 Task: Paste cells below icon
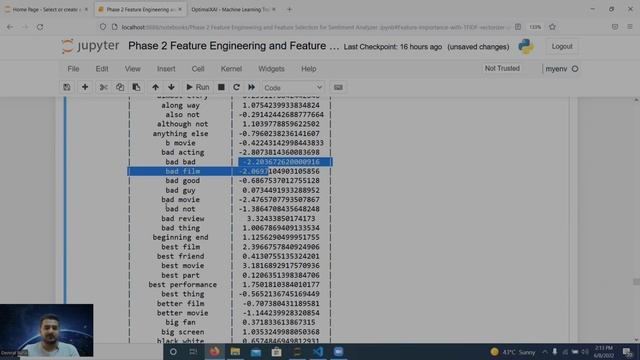click(x=136, y=87)
